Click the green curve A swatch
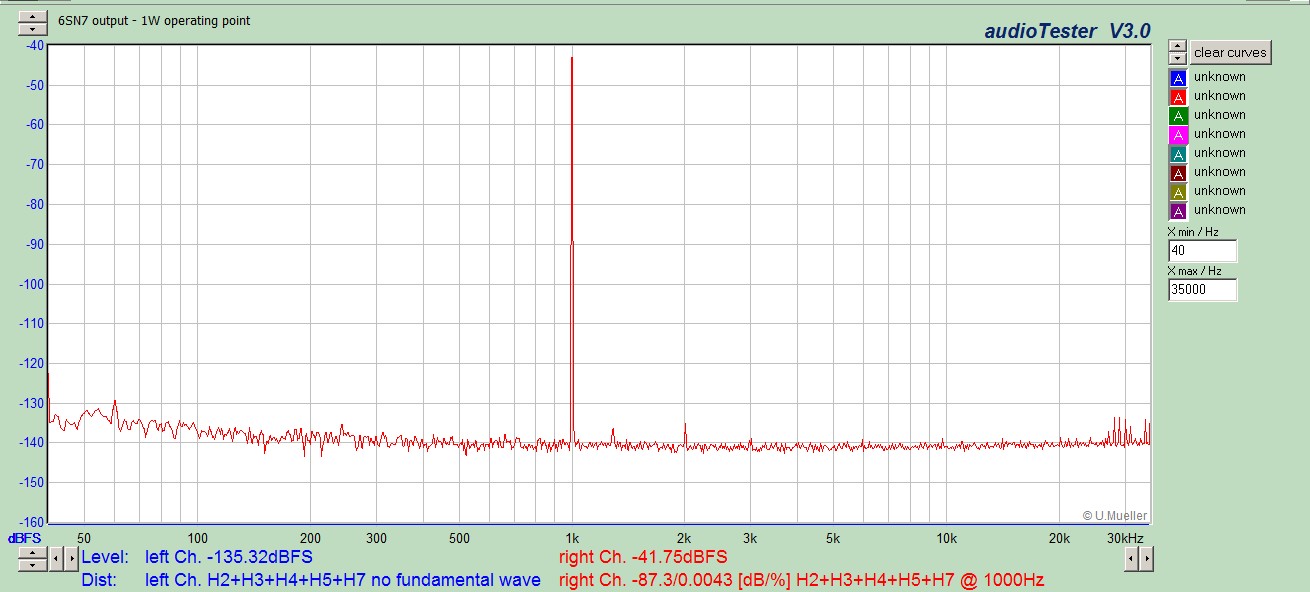Viewport: 1310px width, 592px height. point(1178,115)
